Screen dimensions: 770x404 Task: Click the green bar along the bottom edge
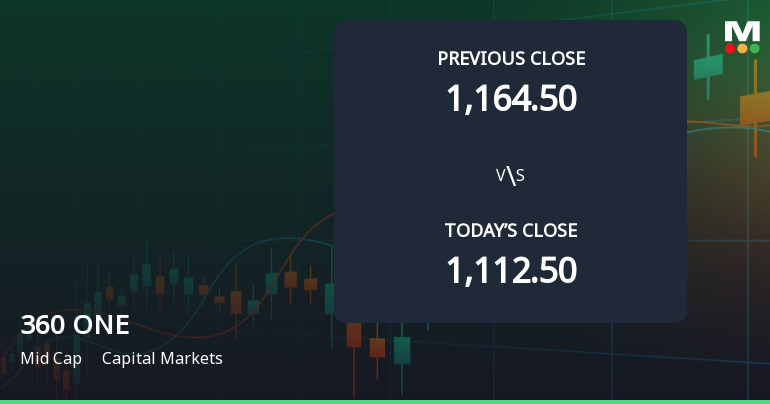pos(385,401)
